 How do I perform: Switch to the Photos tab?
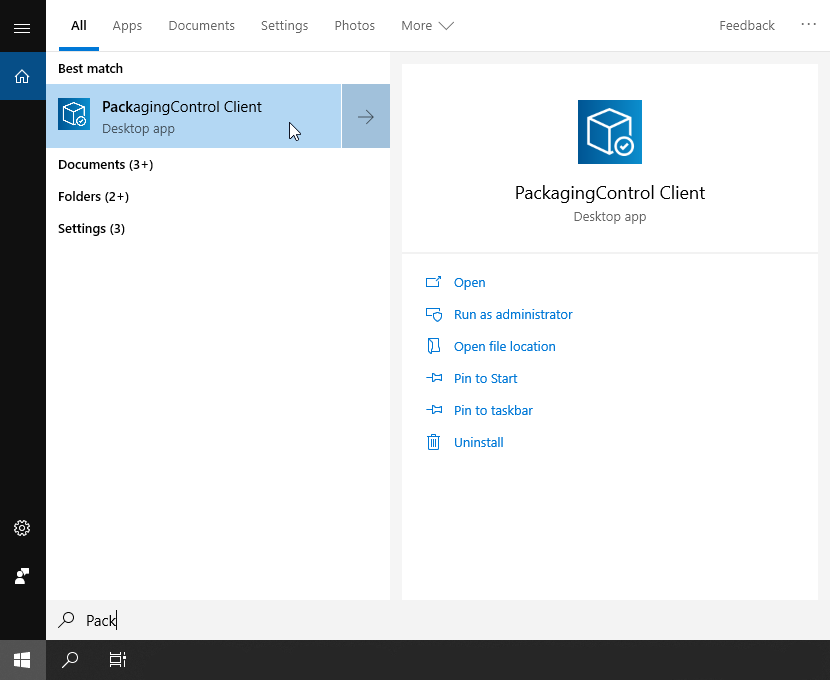tap(354, 26)
